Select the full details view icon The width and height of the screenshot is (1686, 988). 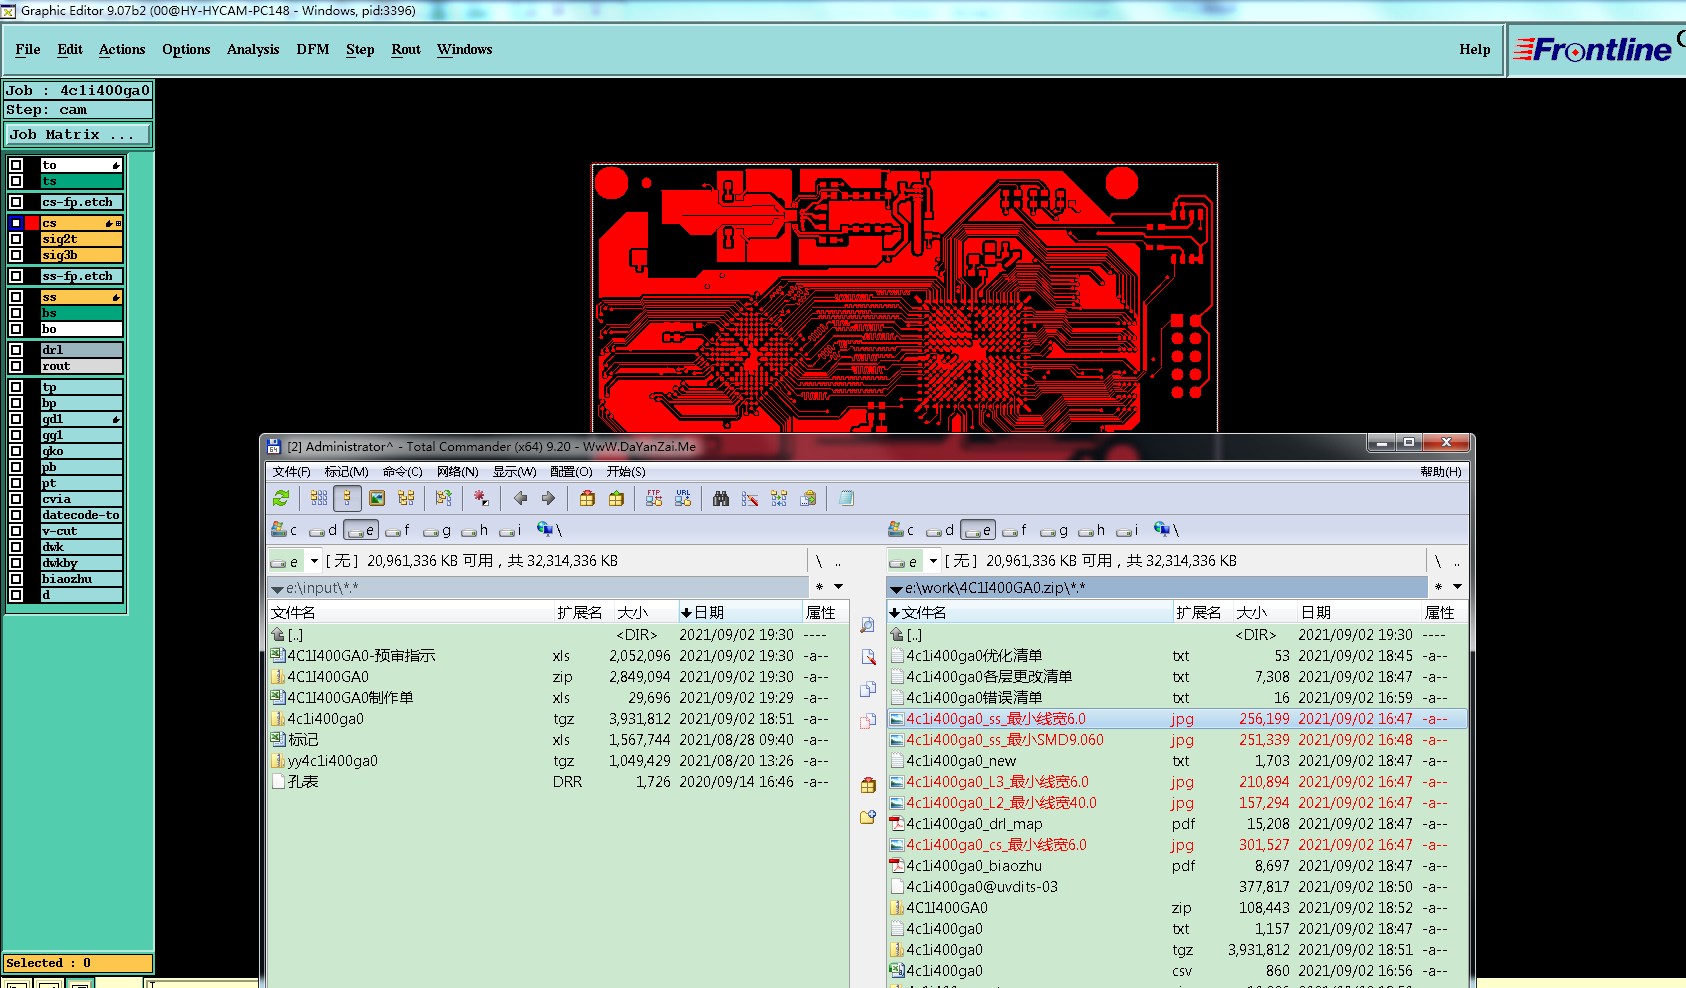pos(347,498)
